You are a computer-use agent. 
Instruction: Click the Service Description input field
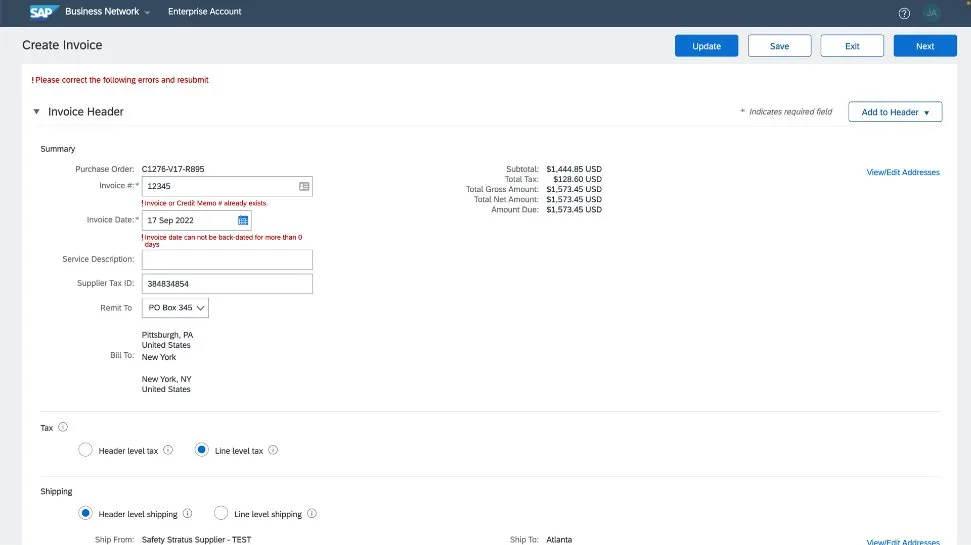[227, 259]
